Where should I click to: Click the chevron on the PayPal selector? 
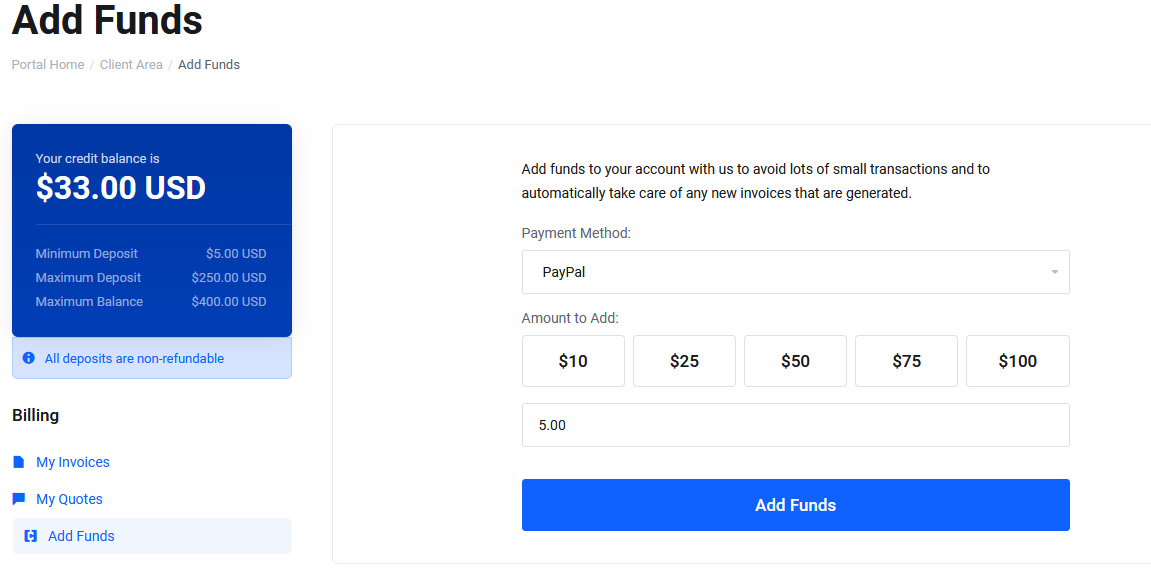pyautogui.click(x=1053, y=272)
